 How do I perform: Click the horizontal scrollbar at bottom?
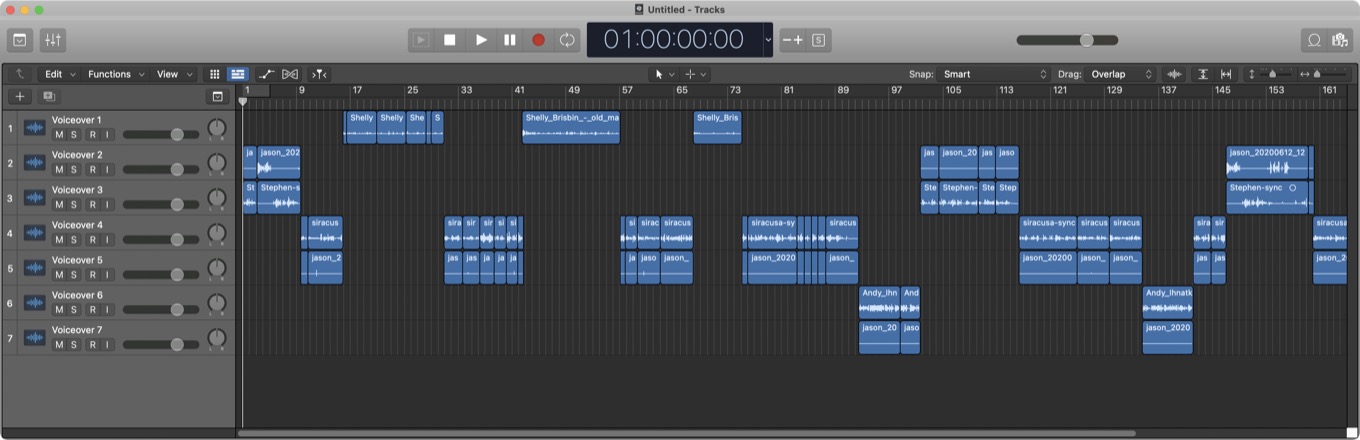(x=686, y=433)
